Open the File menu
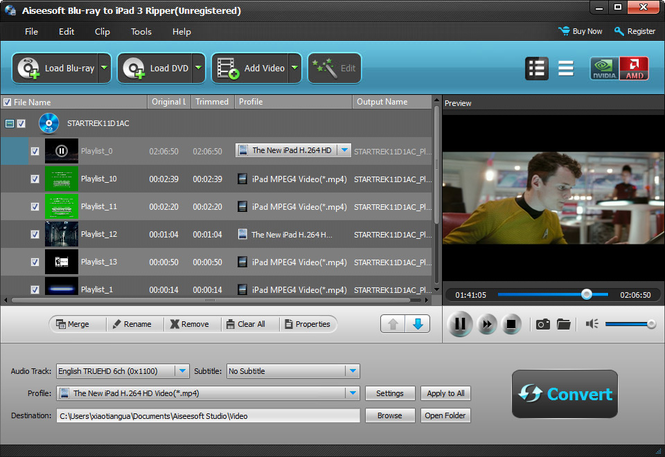The image size is (665, 457). [x=31, y=32]
